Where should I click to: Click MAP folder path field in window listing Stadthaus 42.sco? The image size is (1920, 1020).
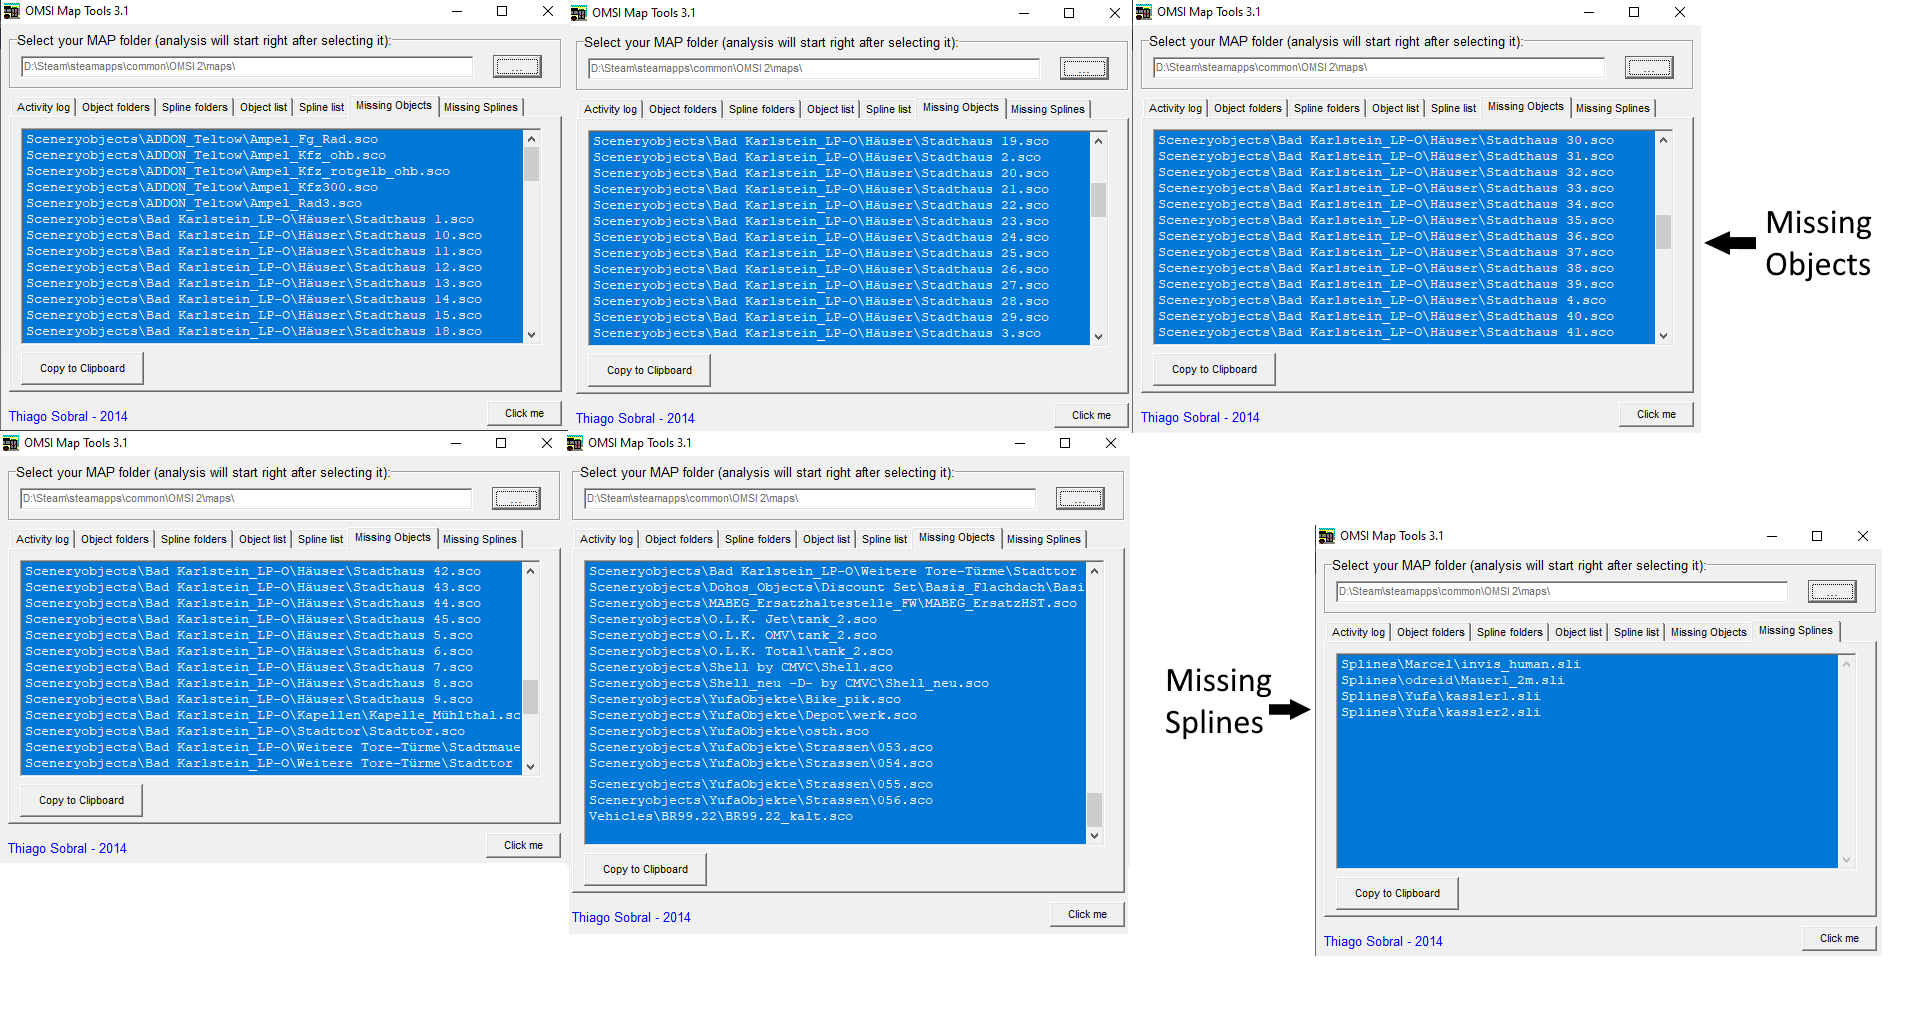click(x=246, y=498)
